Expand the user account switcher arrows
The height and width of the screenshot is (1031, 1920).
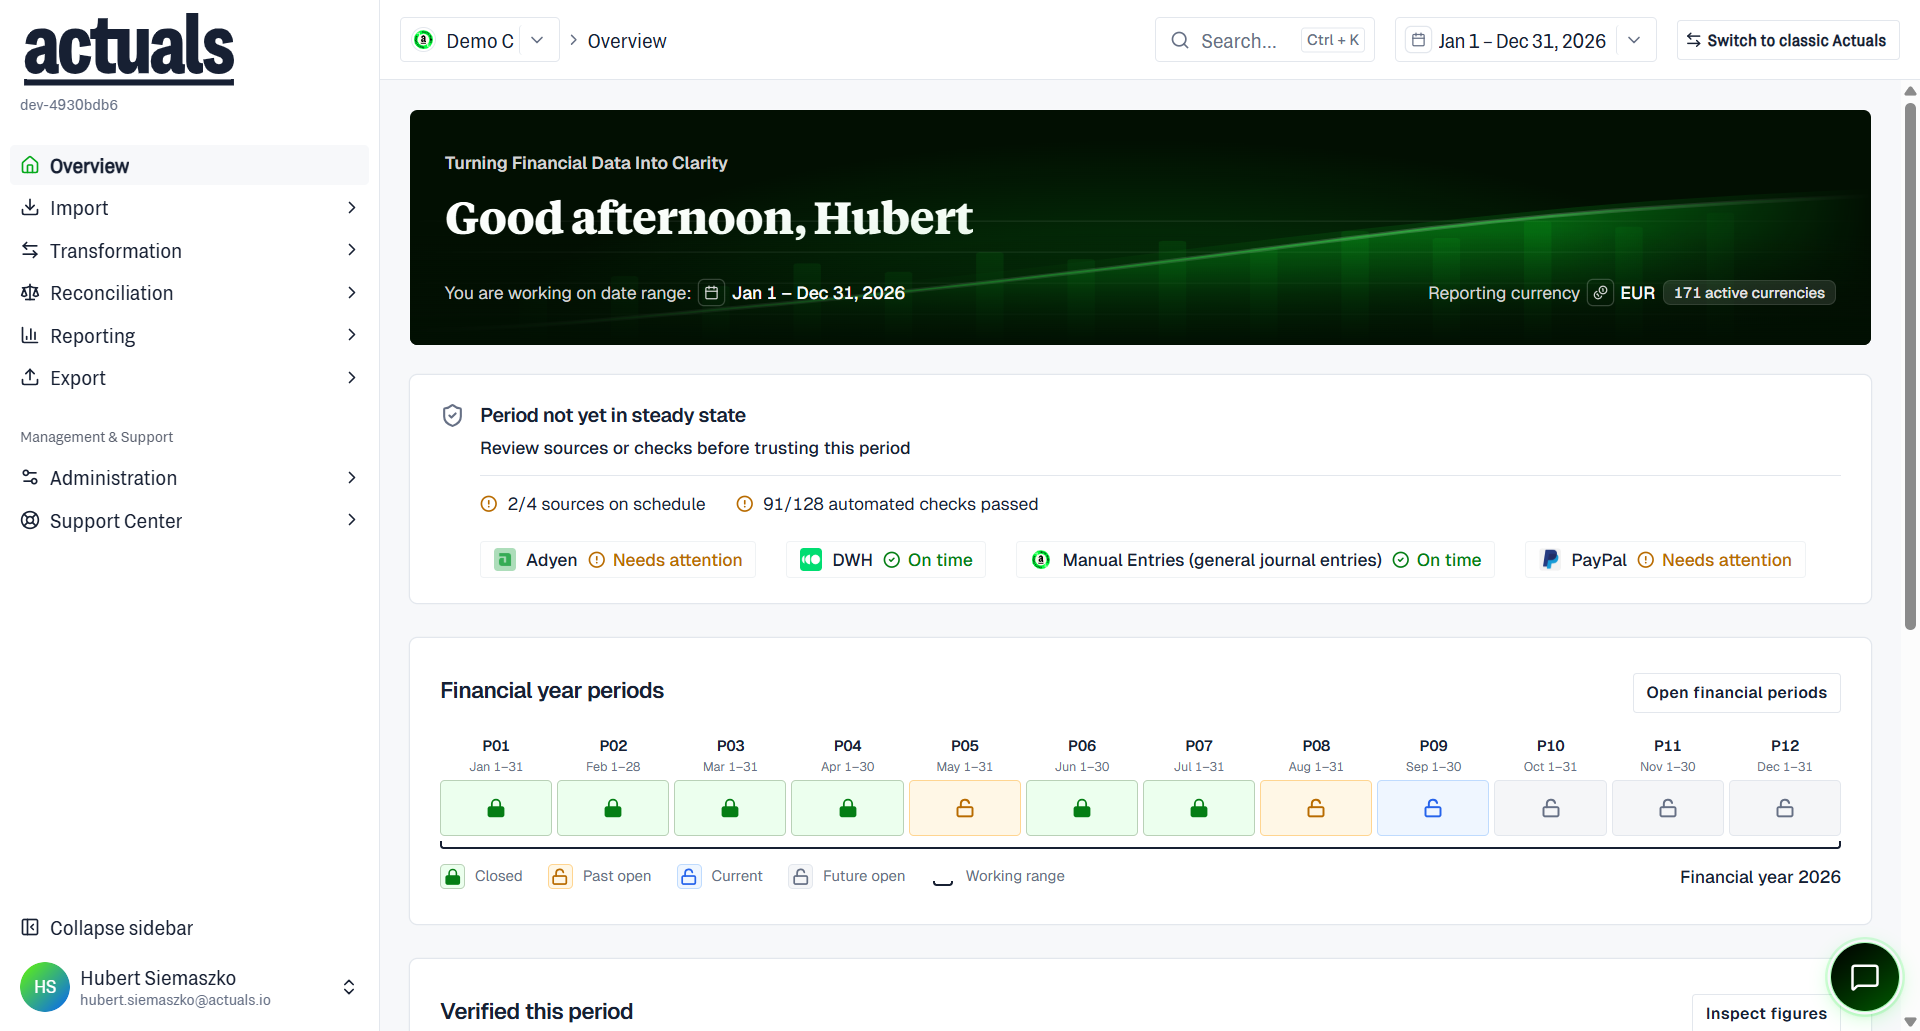click(x=349, y=987)
